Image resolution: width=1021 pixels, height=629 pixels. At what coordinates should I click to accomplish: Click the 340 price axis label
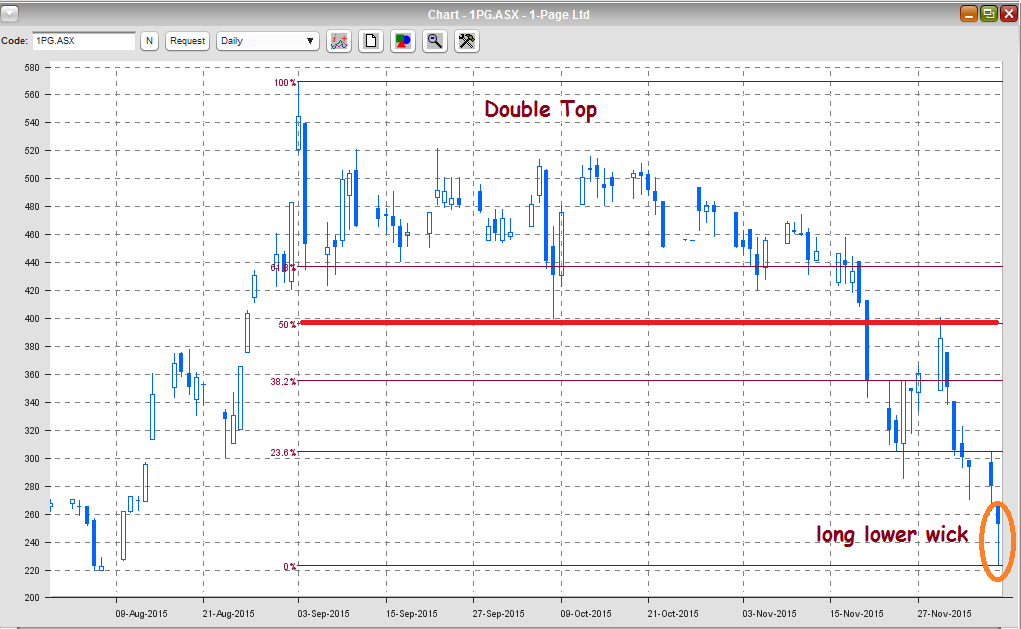click(x=32, y=403)
